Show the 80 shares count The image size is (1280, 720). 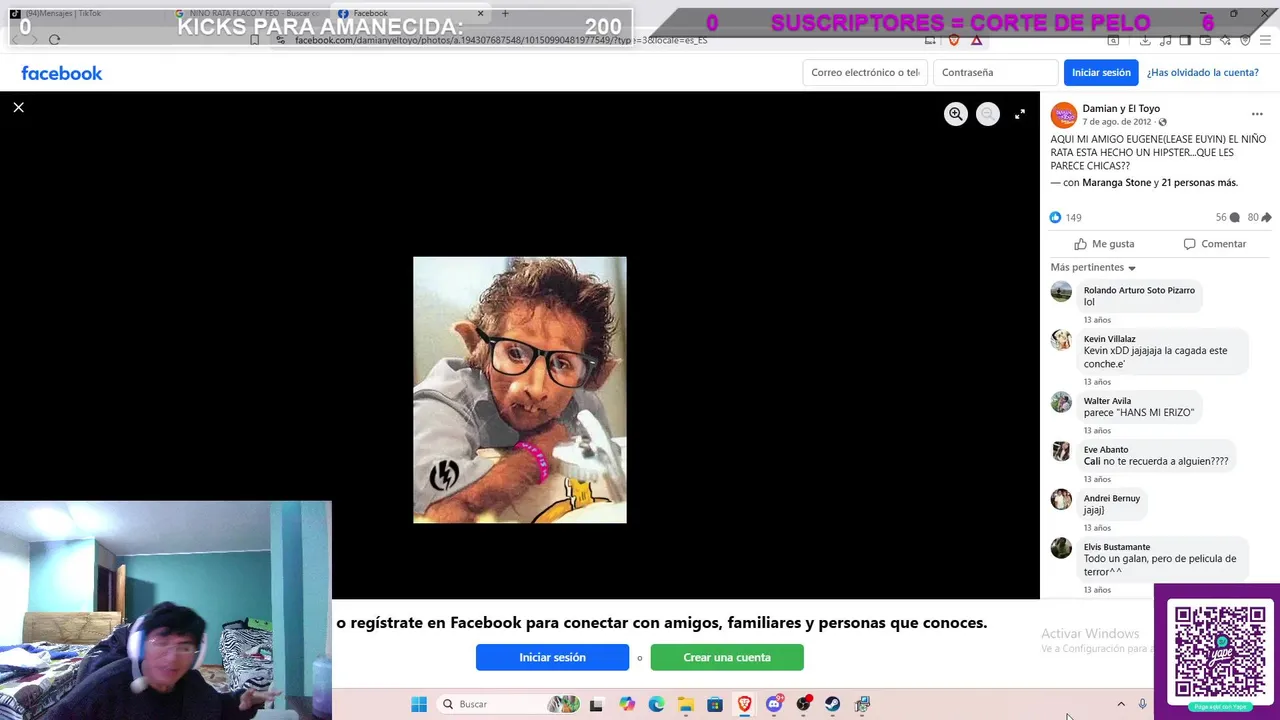[1259, 217]
